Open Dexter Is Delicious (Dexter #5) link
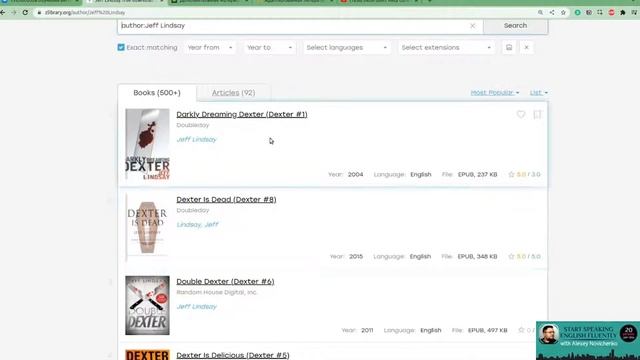Screen dimensions: 640x360 233,355
